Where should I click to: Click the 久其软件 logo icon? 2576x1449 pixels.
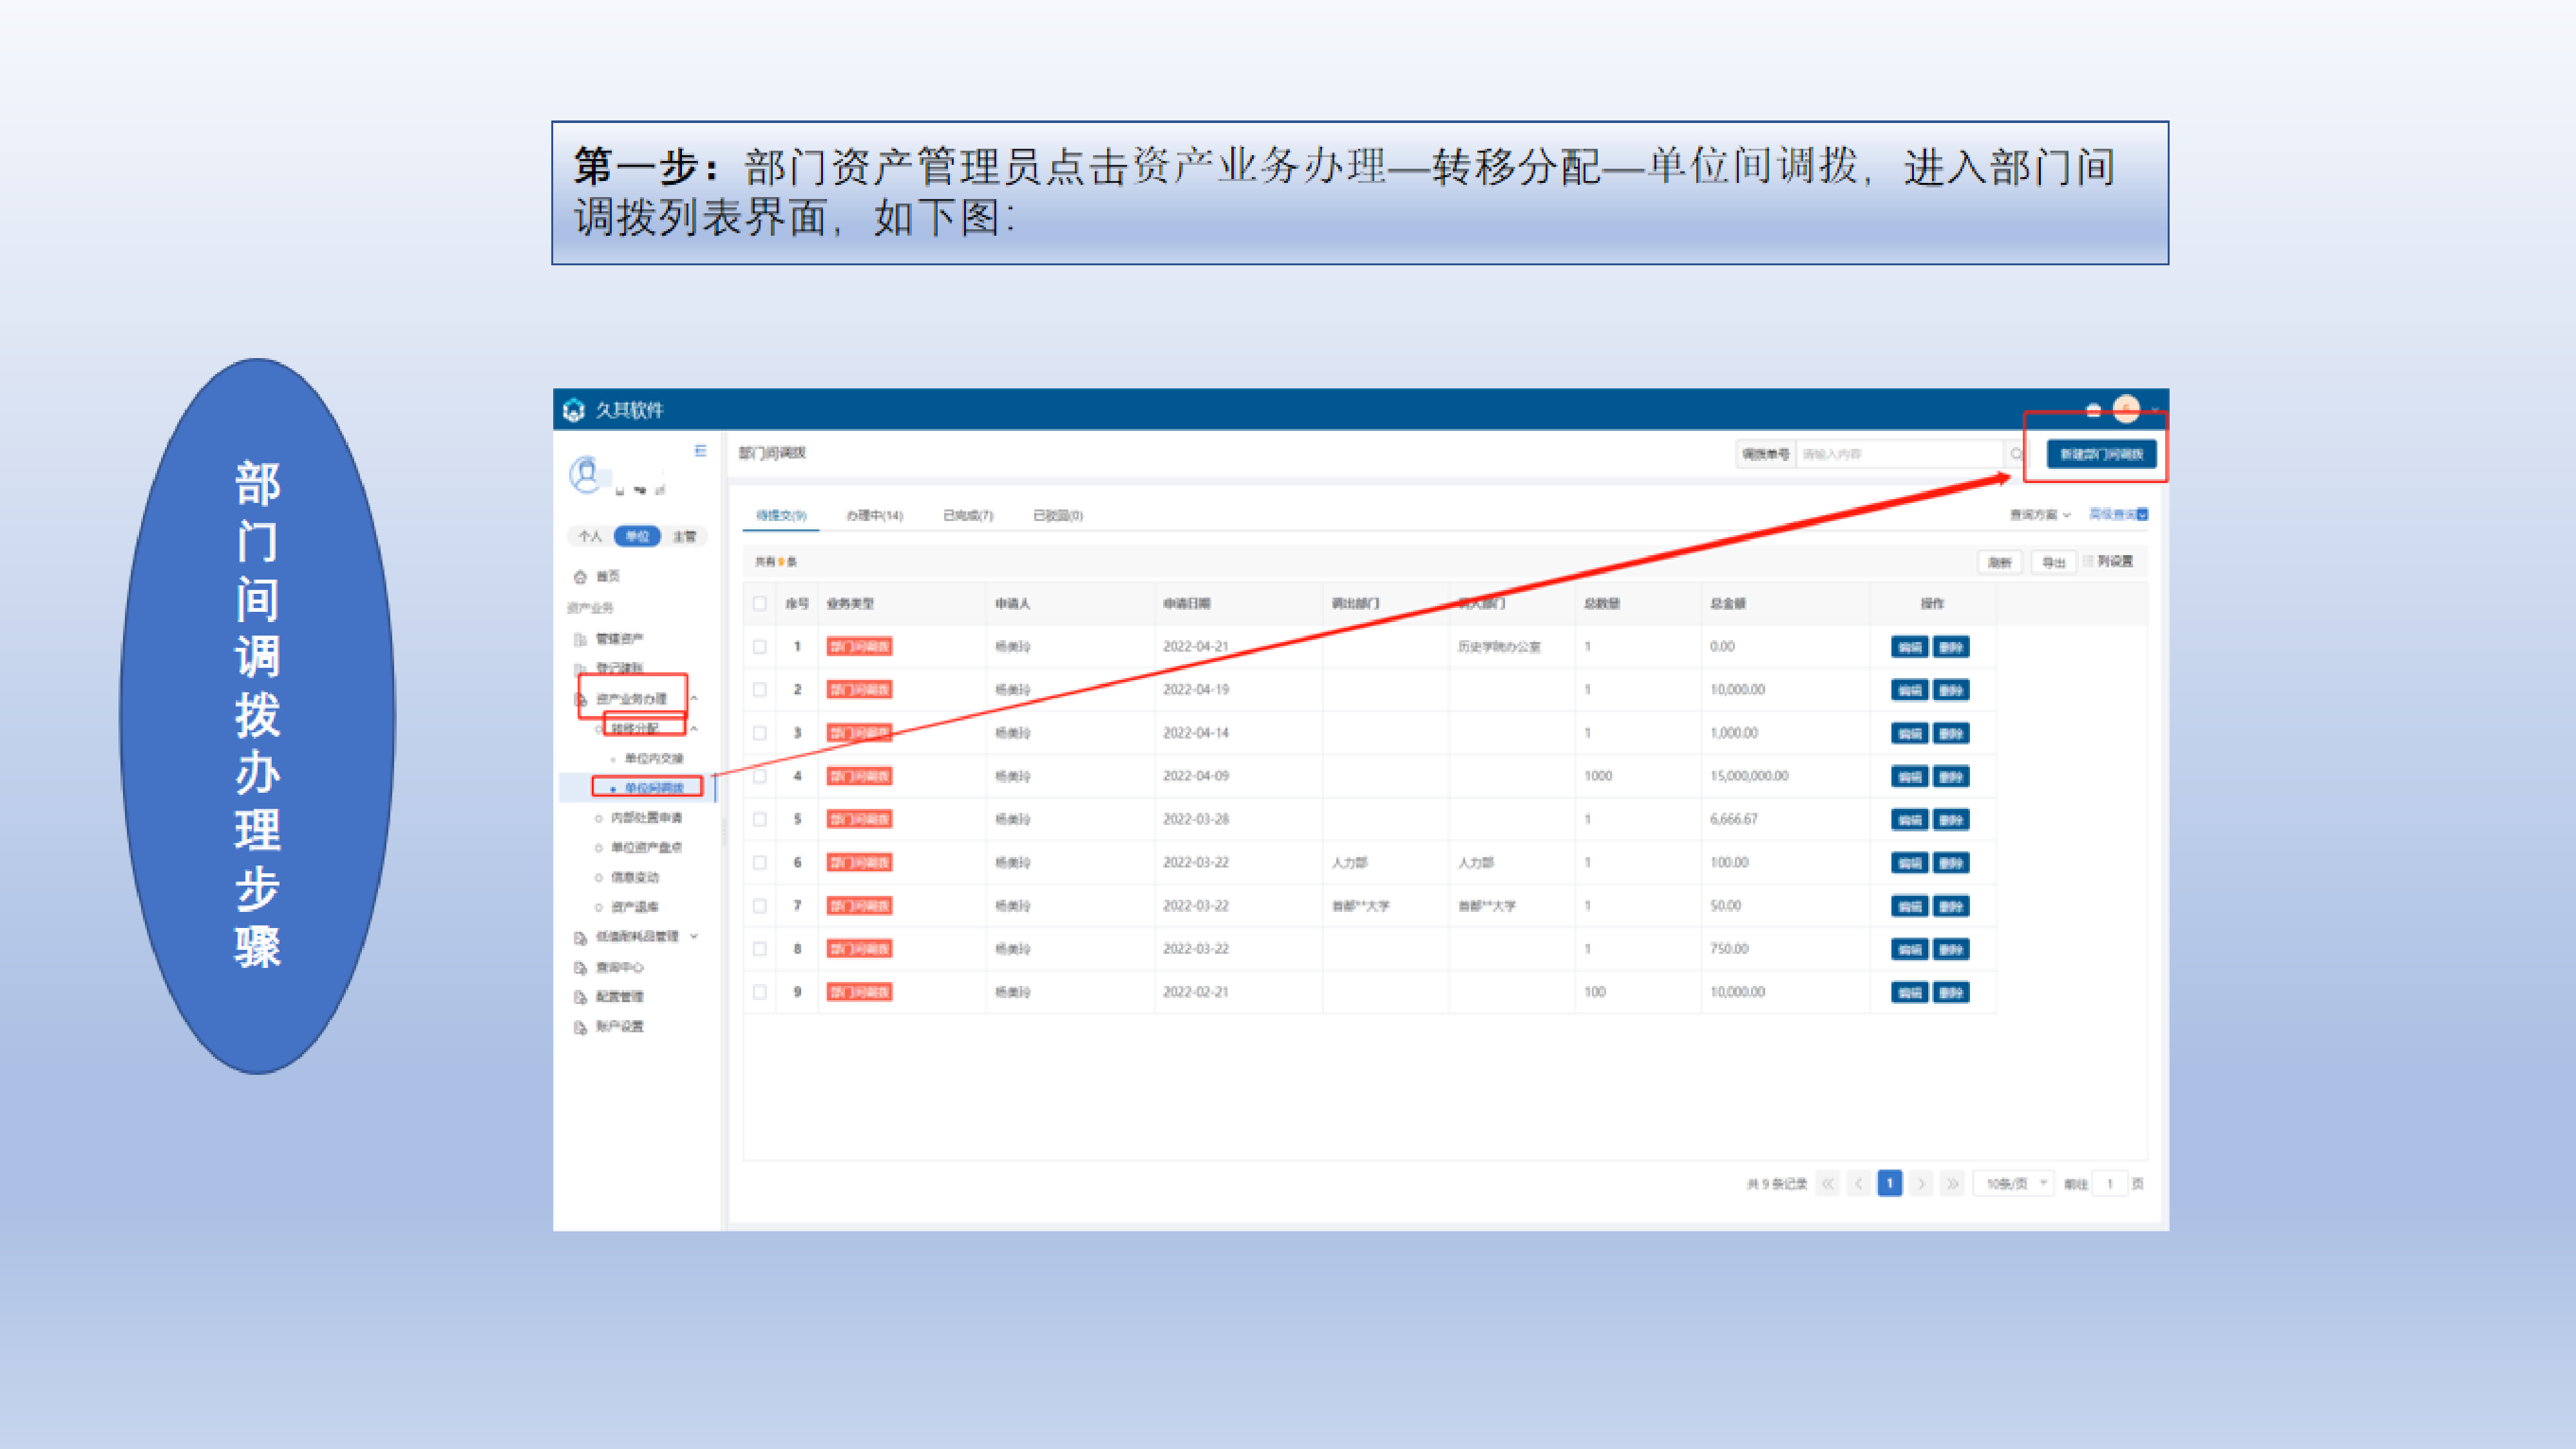tap(574, 410)
